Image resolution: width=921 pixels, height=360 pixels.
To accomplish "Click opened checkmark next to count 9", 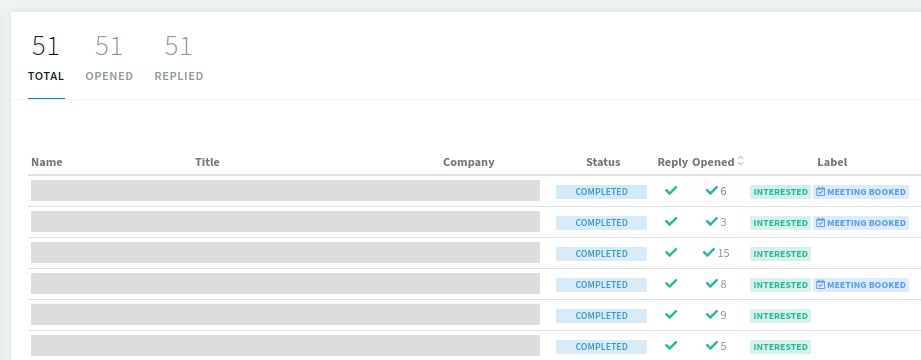I will coord(712,314).
